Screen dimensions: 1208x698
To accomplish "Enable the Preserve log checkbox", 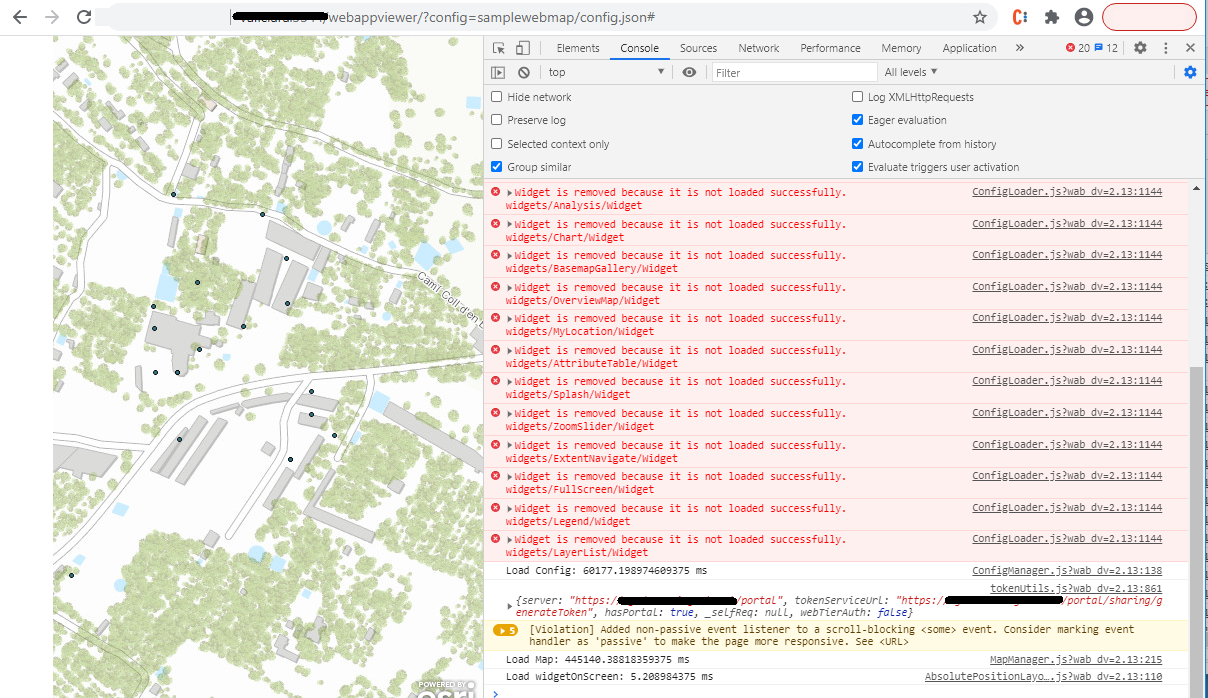I will click(x=497, y=119).
